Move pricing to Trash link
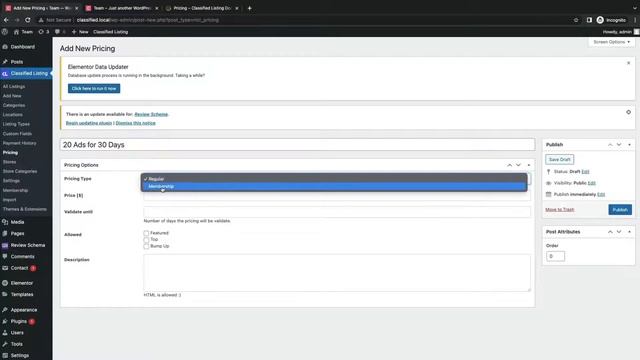This screenshot has height=360, width=640. 560,209
